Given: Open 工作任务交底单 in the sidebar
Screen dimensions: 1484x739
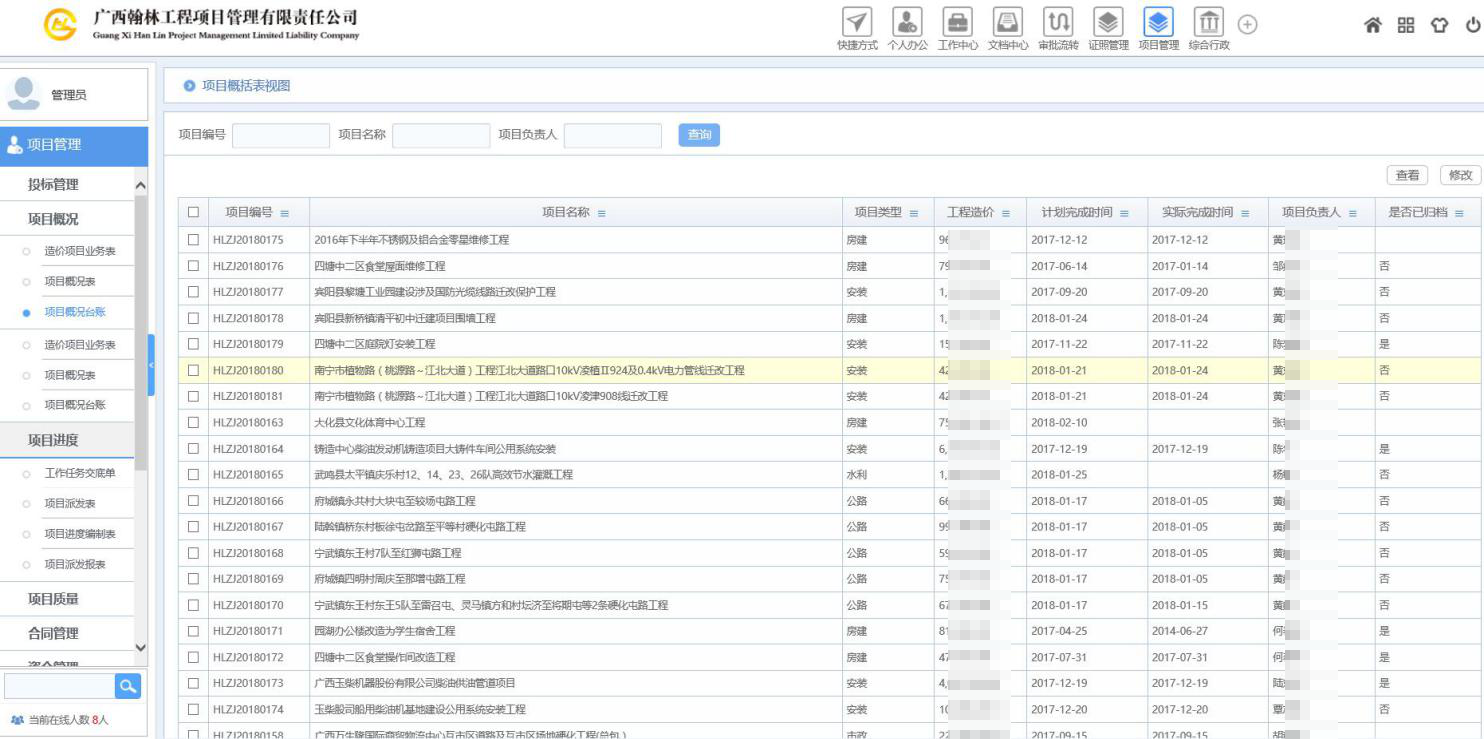Looking at the screenshot, I should (80, 473).
